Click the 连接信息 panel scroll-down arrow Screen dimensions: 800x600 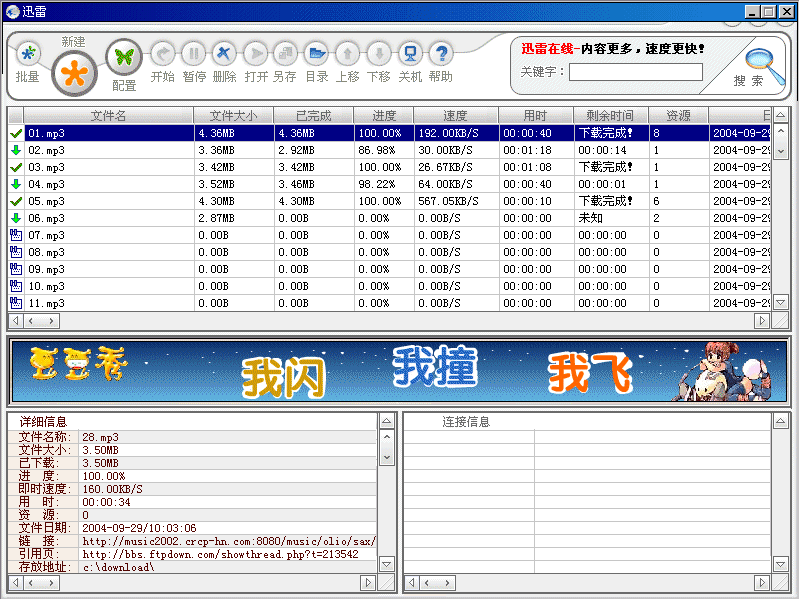click(781, 564)
